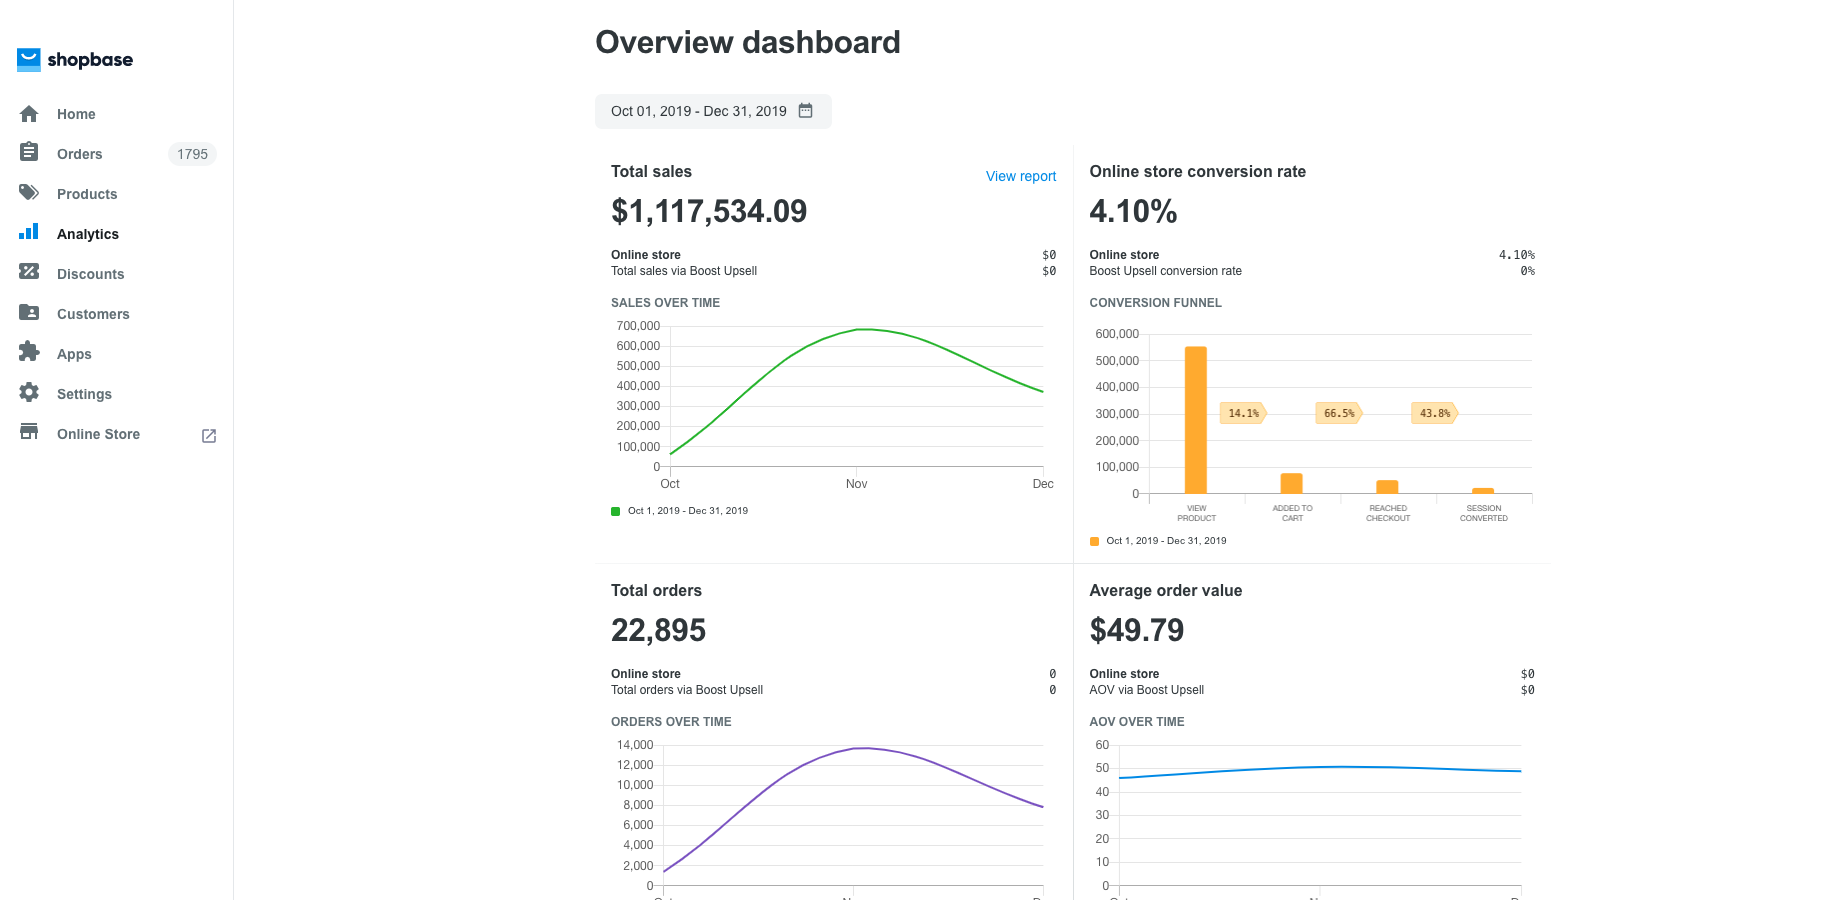Click the Products tag icon
This screenshot has height=900, width=1837.
click(29, 193)
